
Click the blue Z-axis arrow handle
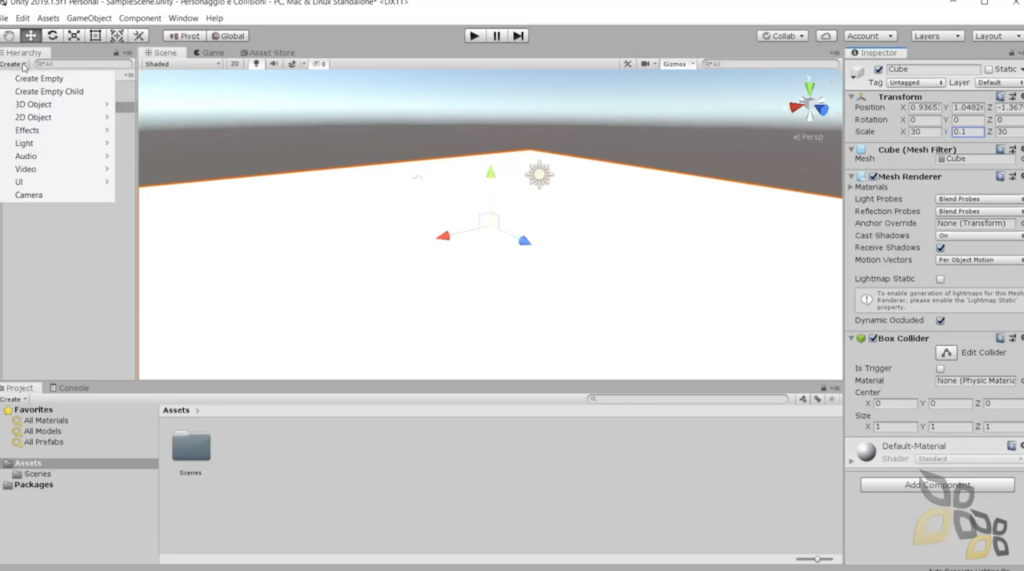(x=524, y=241)
